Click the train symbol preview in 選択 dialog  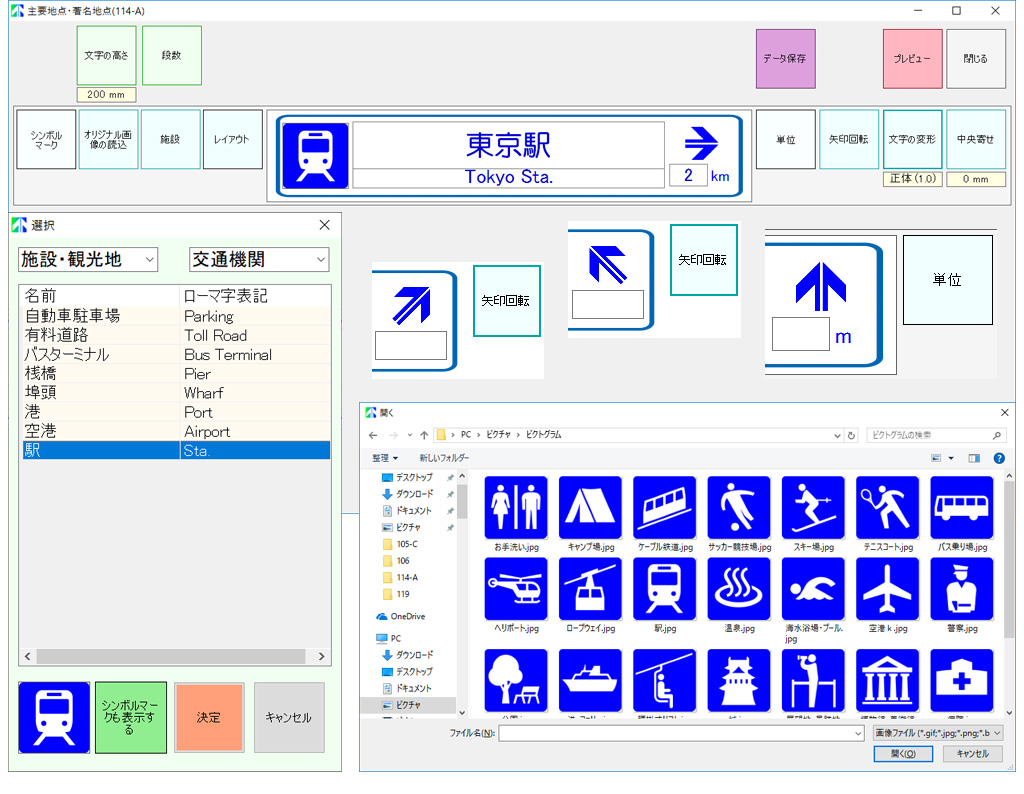click(x=54, y=717)
